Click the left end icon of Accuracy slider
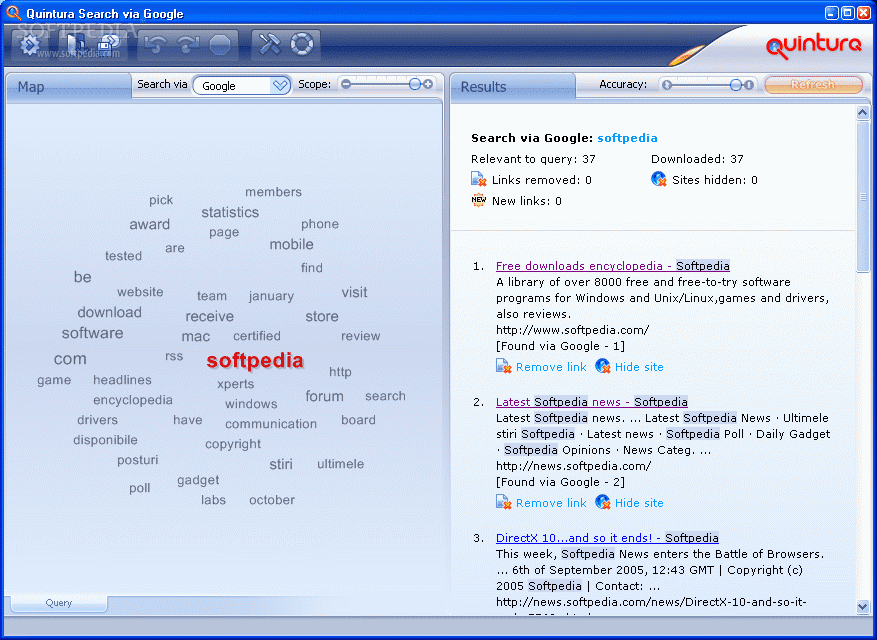Image resolution: width=877 pixels, height=640 pixels. tap(666, 85)
